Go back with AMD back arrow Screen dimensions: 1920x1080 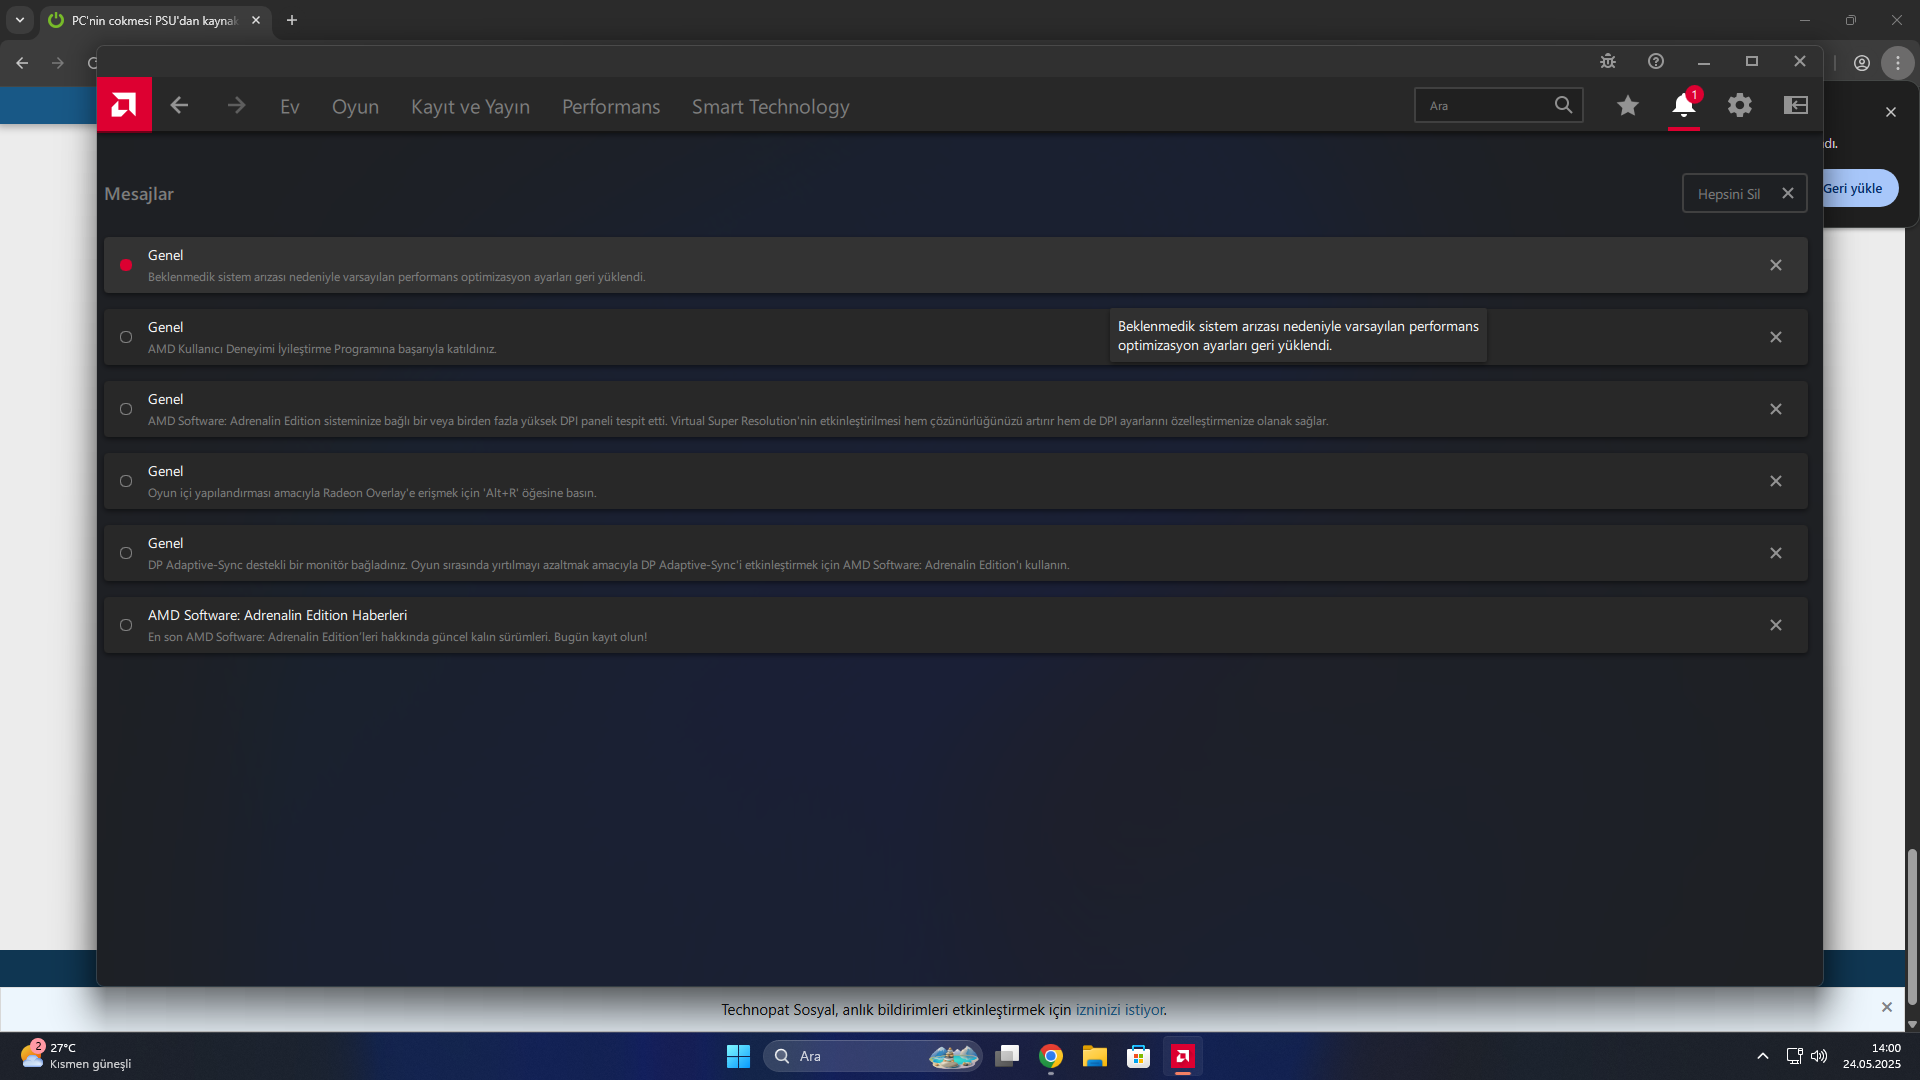179,105
